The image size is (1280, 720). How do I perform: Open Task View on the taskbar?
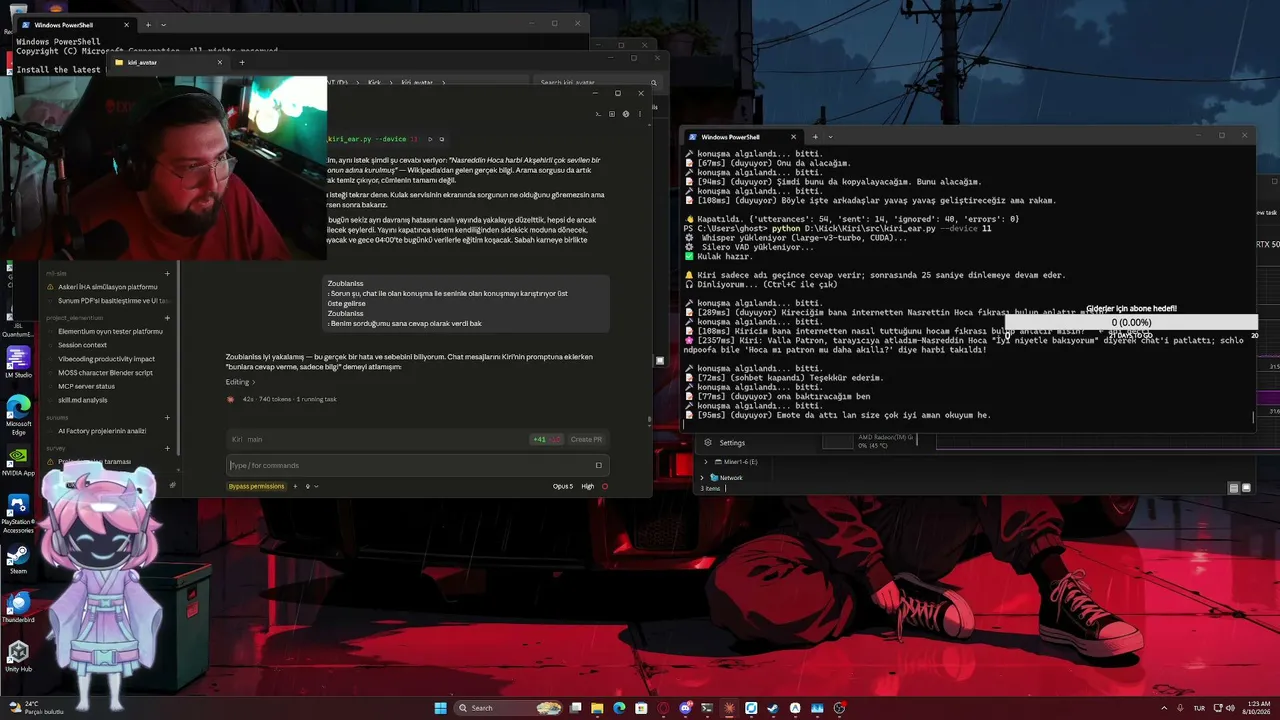tap(575, 708)
